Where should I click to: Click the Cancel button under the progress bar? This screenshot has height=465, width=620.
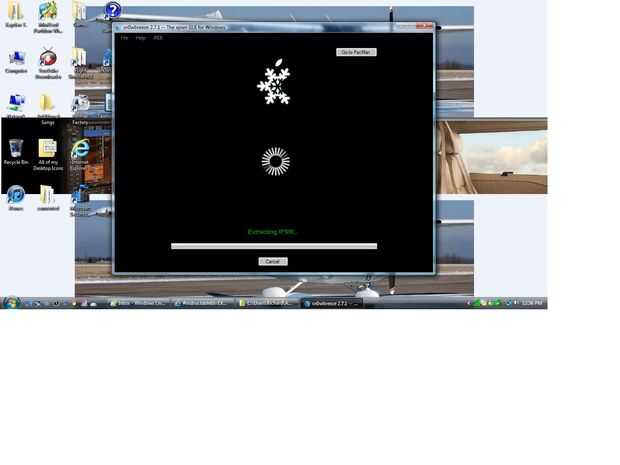[x=273, y=261]
